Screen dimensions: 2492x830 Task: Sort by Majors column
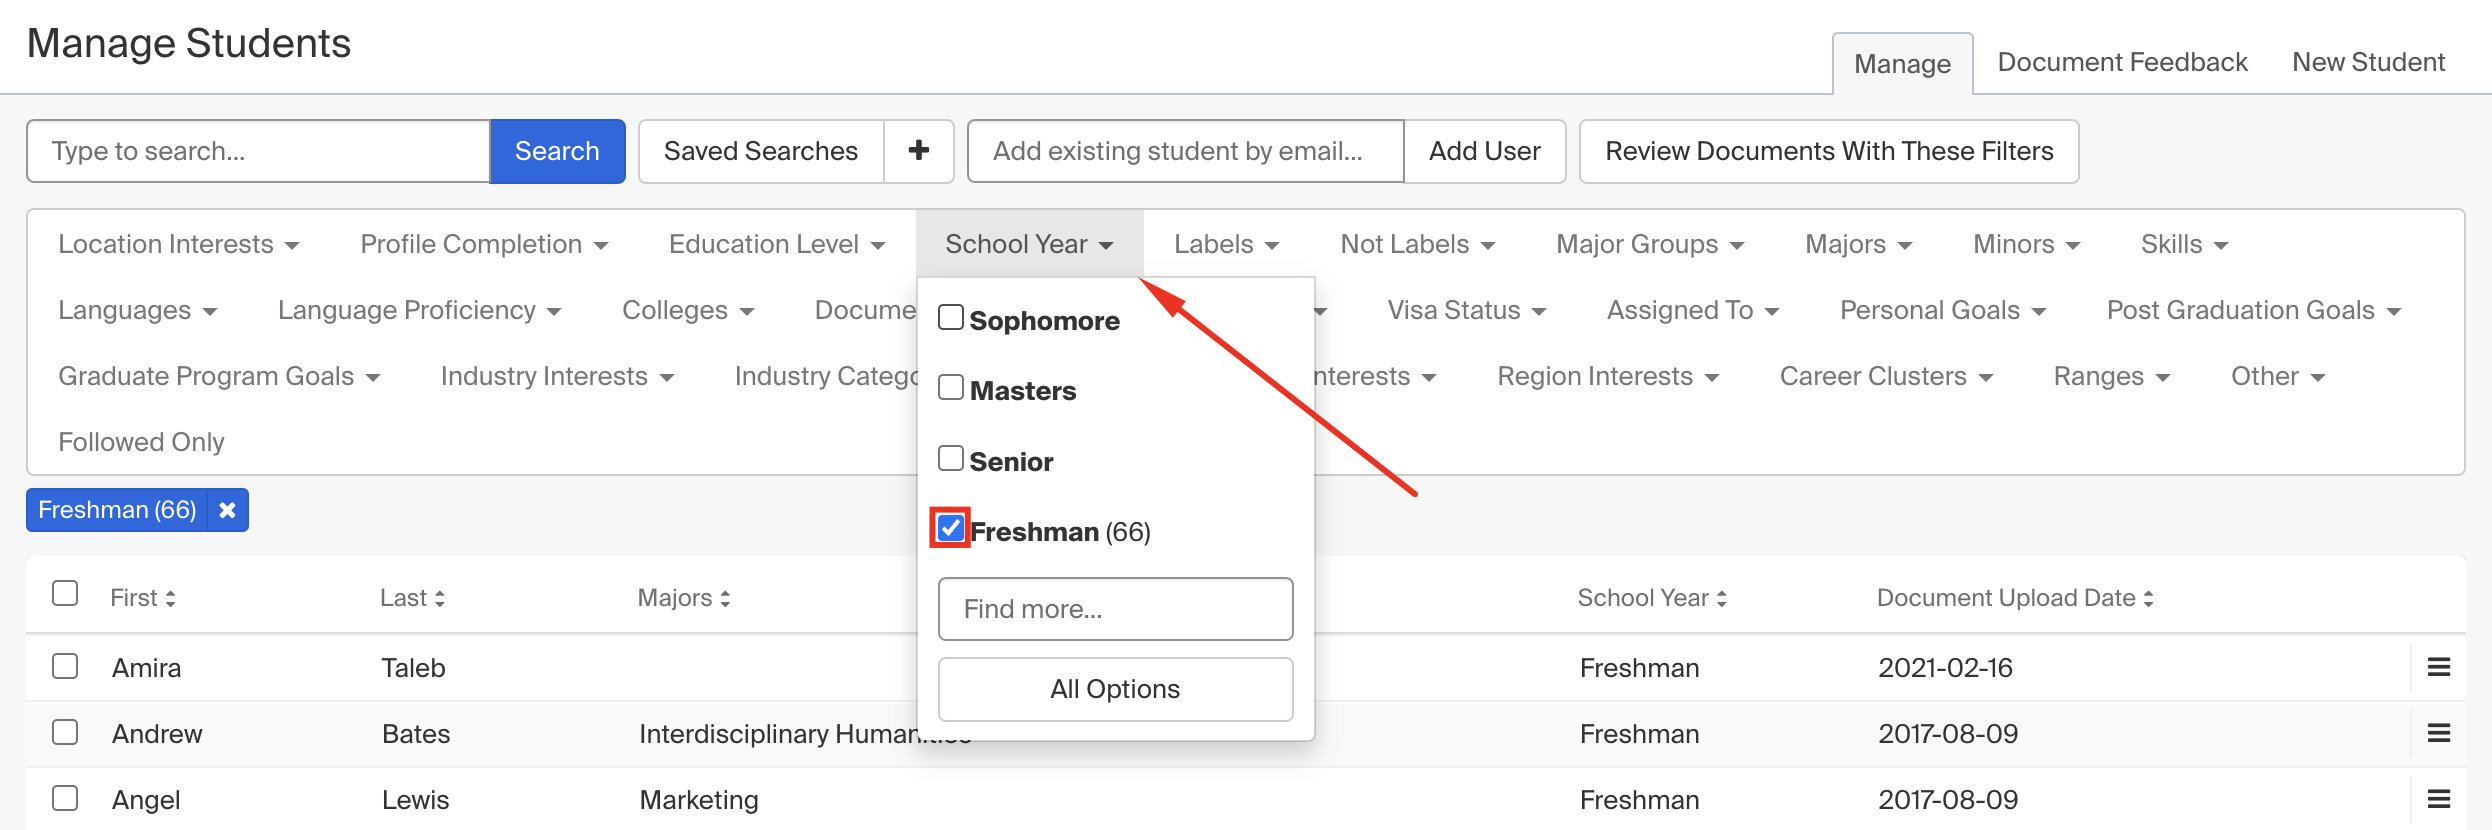pos(684,598)
